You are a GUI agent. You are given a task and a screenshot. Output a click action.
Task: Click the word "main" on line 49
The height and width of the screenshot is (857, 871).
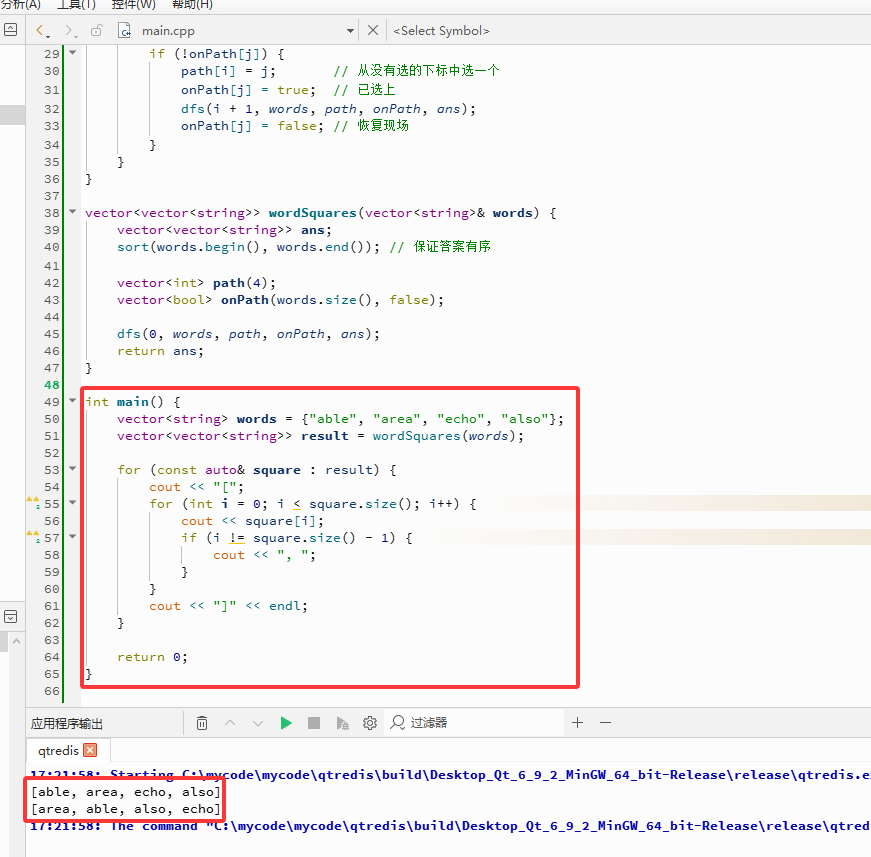133,402
